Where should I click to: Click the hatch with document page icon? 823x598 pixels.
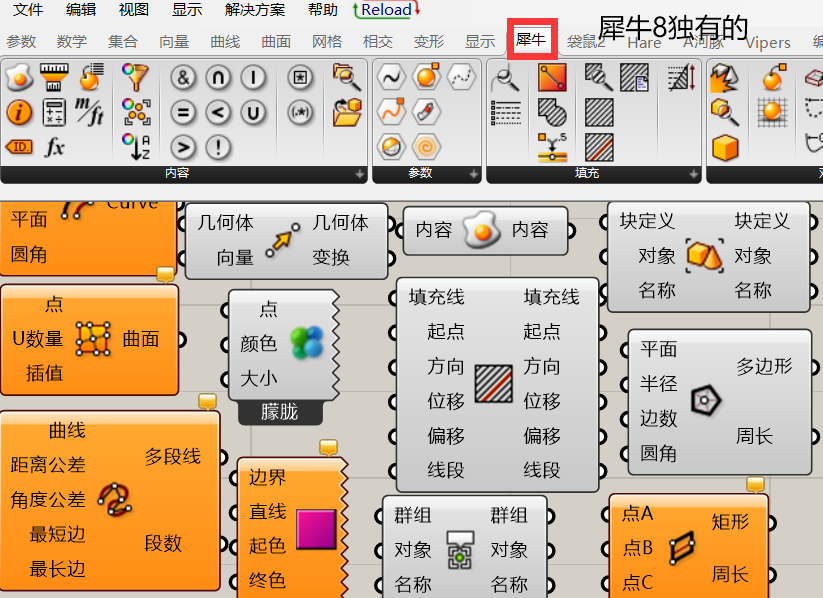[x=634, y=78]
